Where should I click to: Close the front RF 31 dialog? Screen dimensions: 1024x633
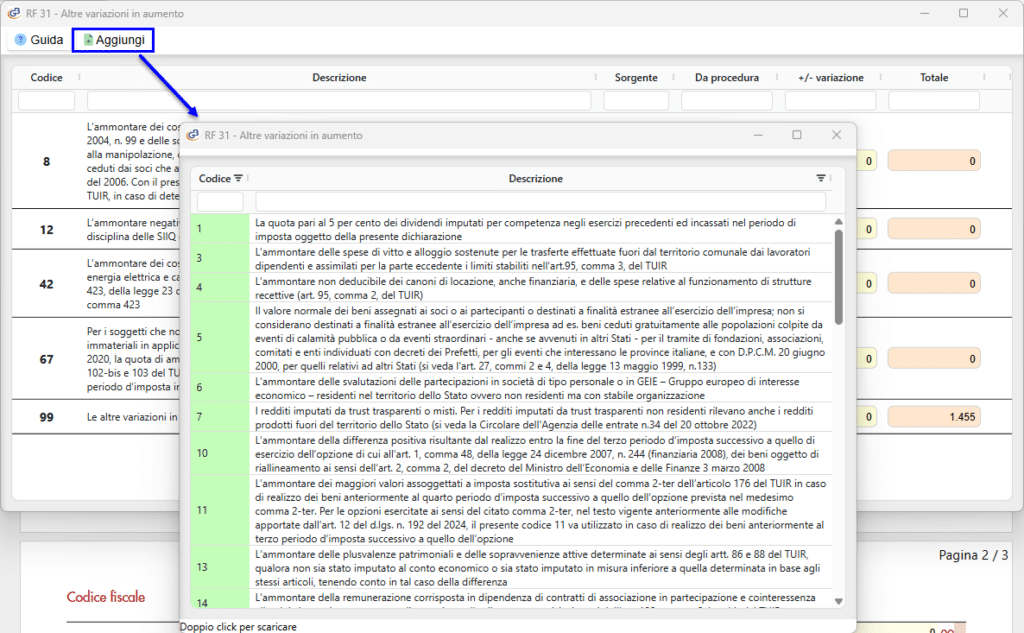837,135
